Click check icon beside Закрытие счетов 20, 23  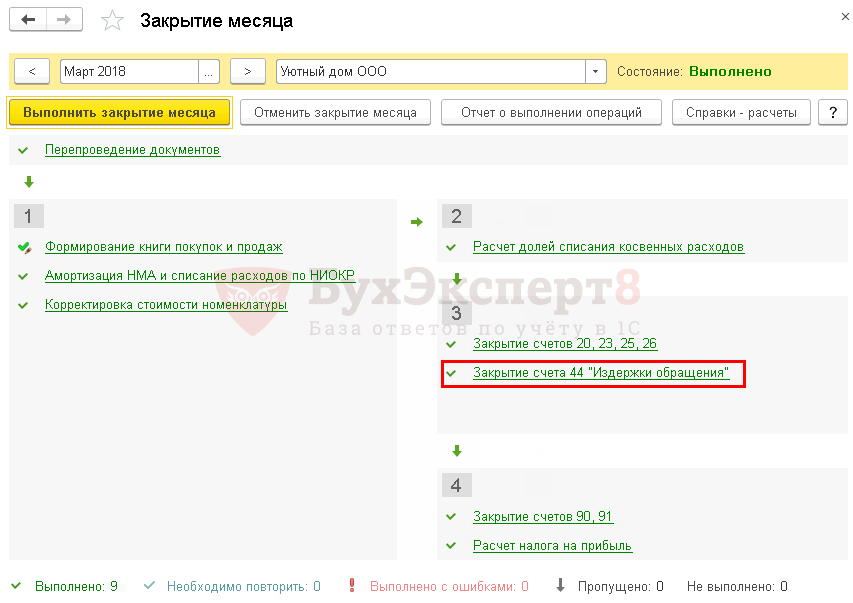point(451,344)
